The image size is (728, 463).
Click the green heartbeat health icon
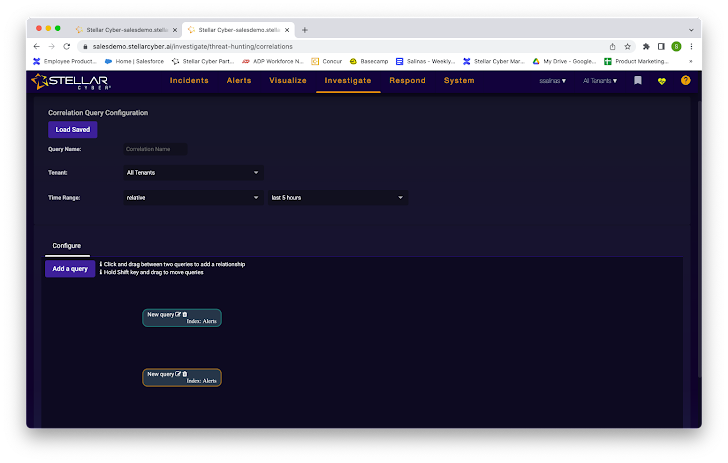click(x=661, y=80)
